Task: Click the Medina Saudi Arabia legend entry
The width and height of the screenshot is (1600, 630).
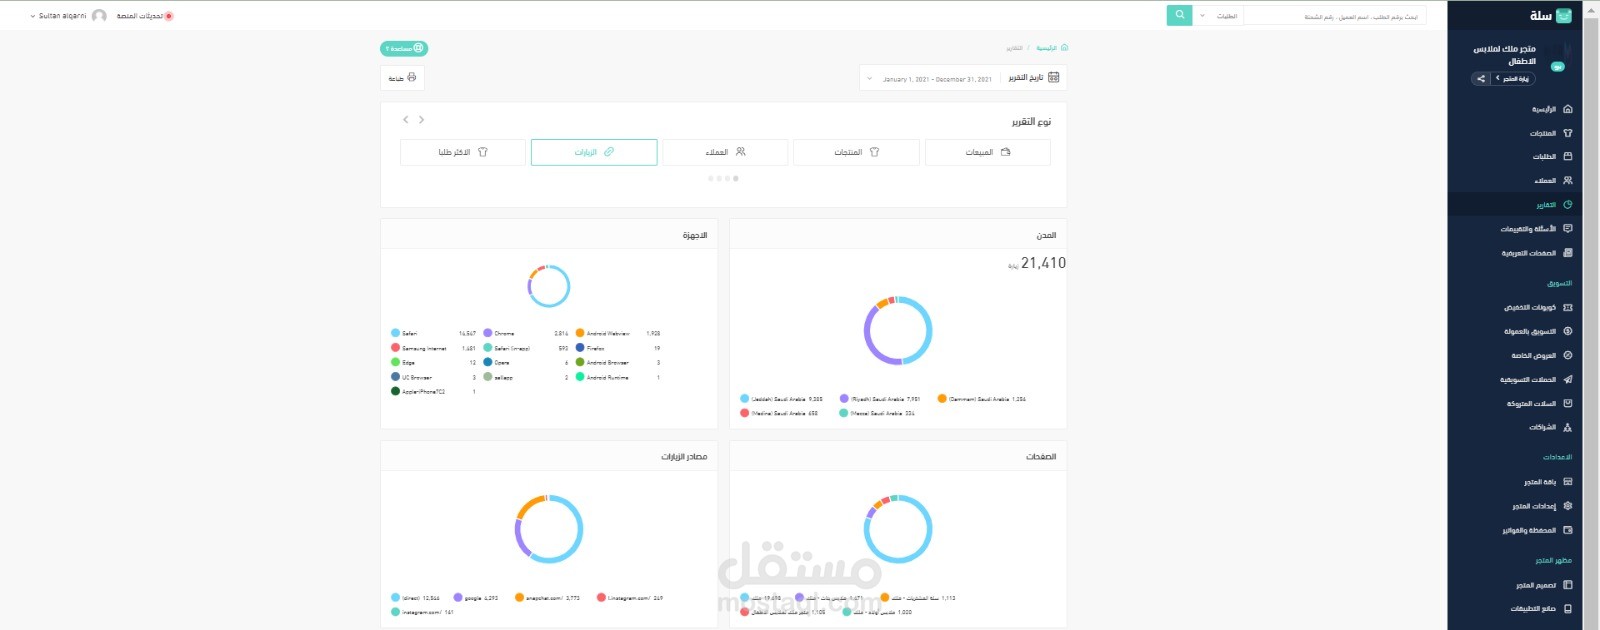Action: point(780,413)
